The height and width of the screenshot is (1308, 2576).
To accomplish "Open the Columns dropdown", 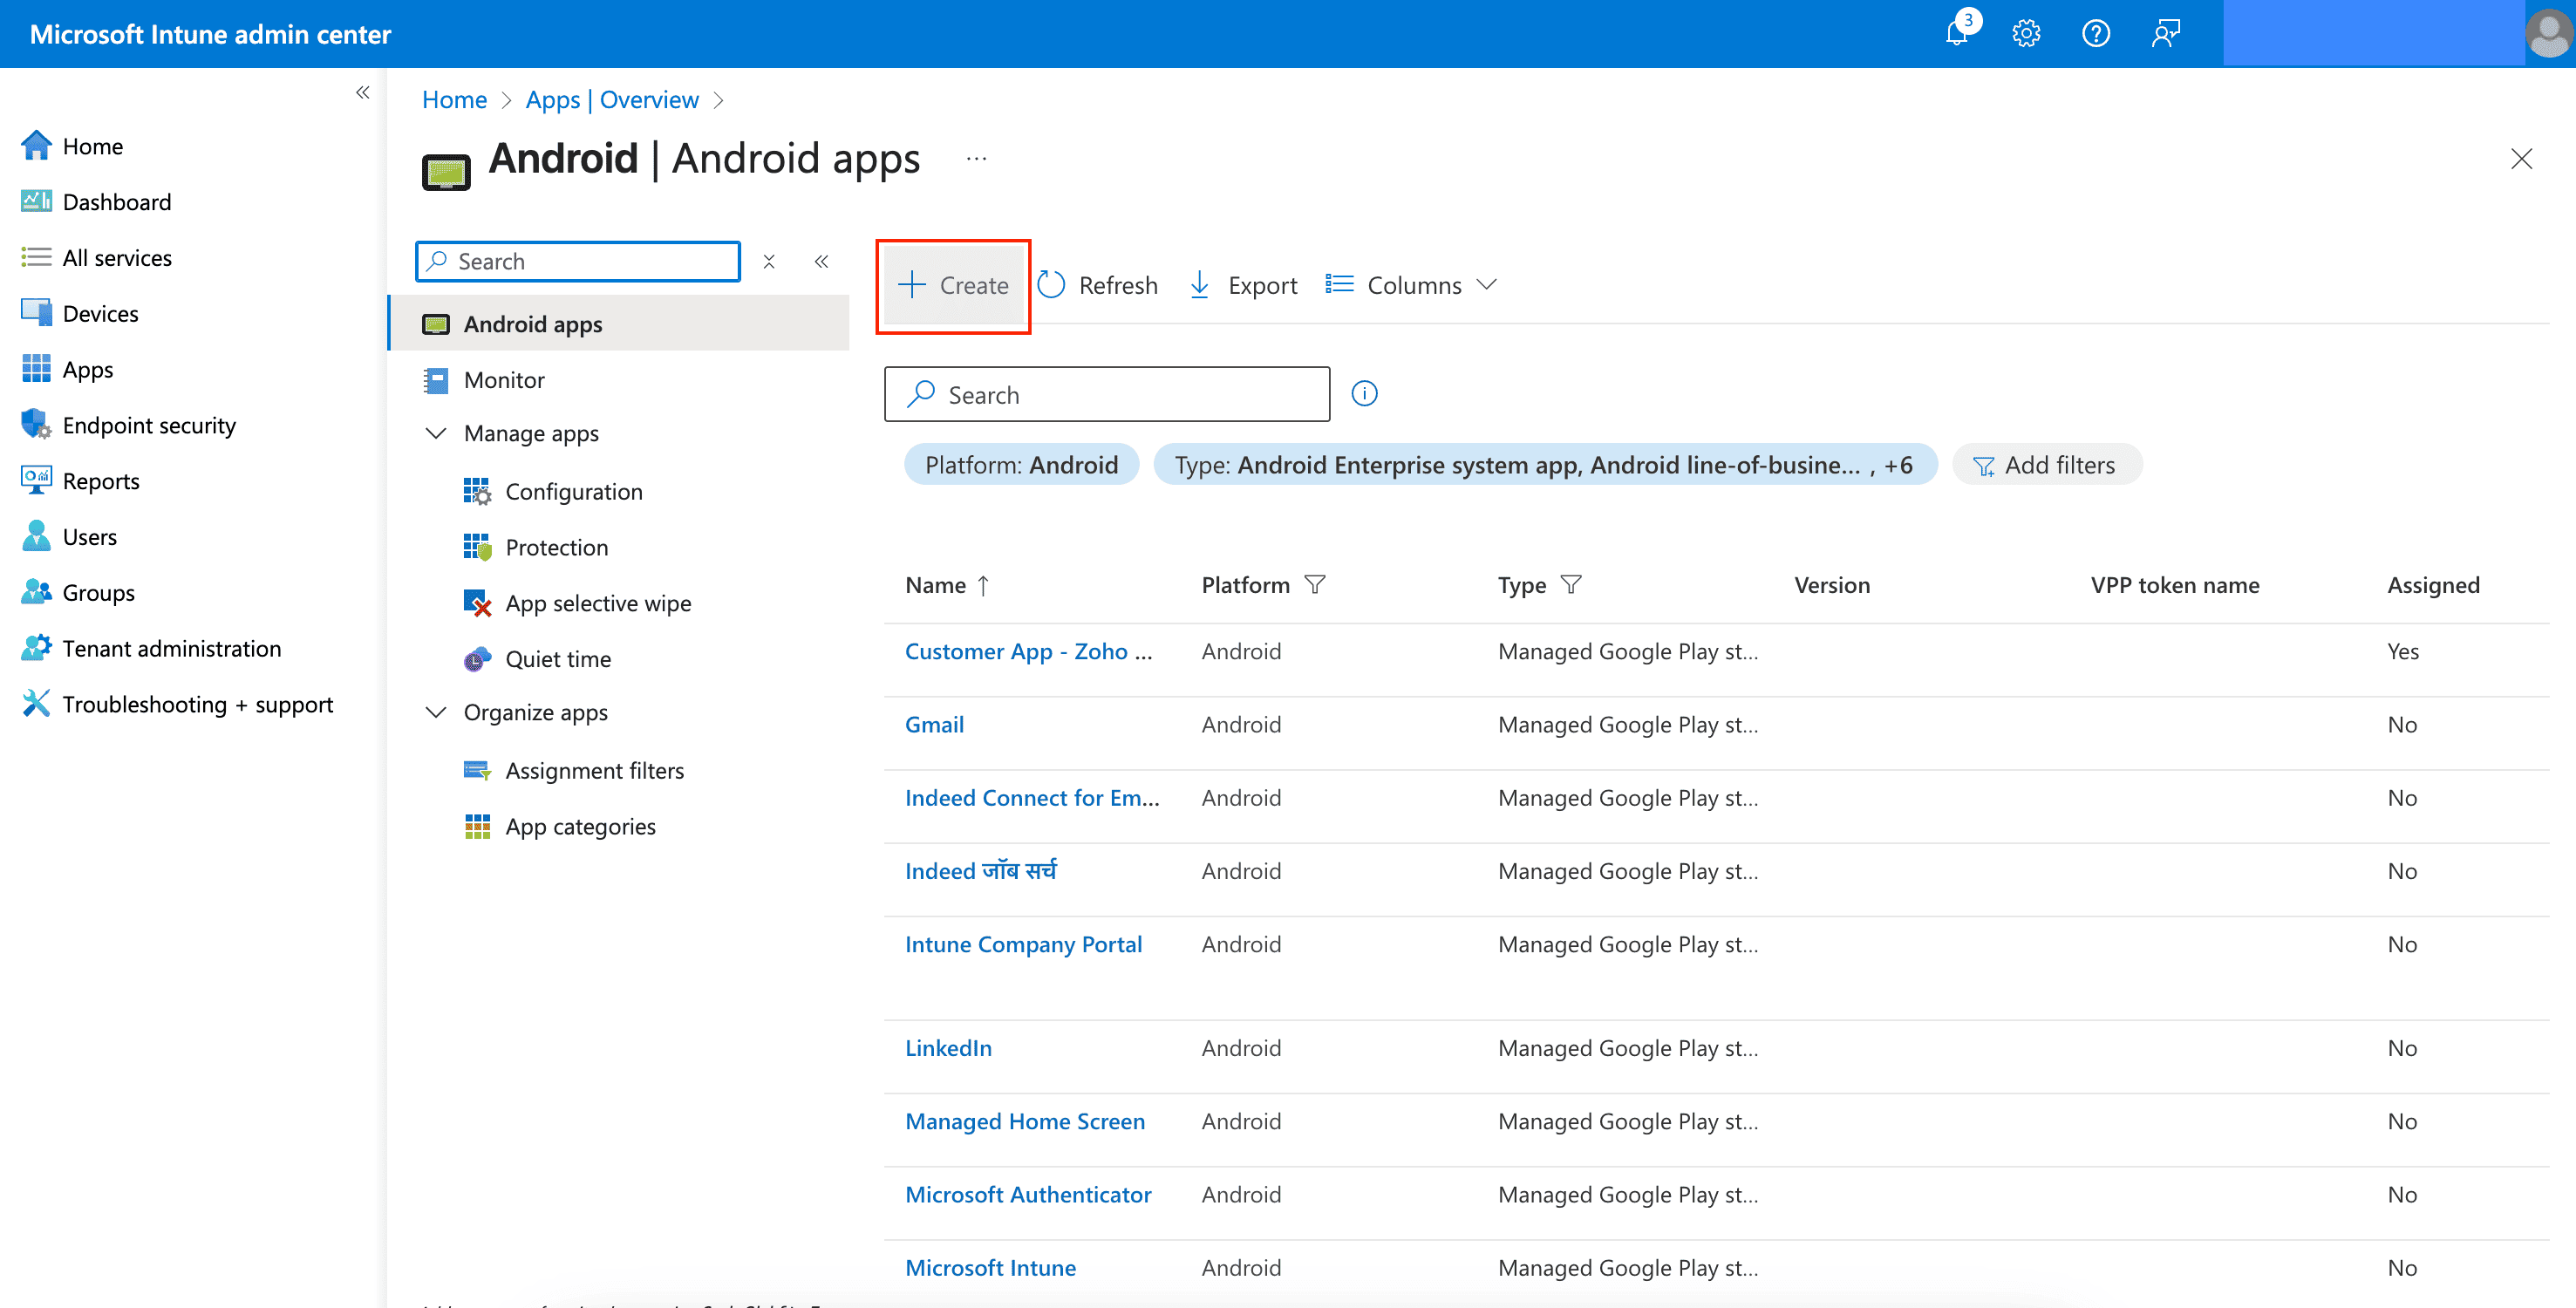I will click(1410, 284).
